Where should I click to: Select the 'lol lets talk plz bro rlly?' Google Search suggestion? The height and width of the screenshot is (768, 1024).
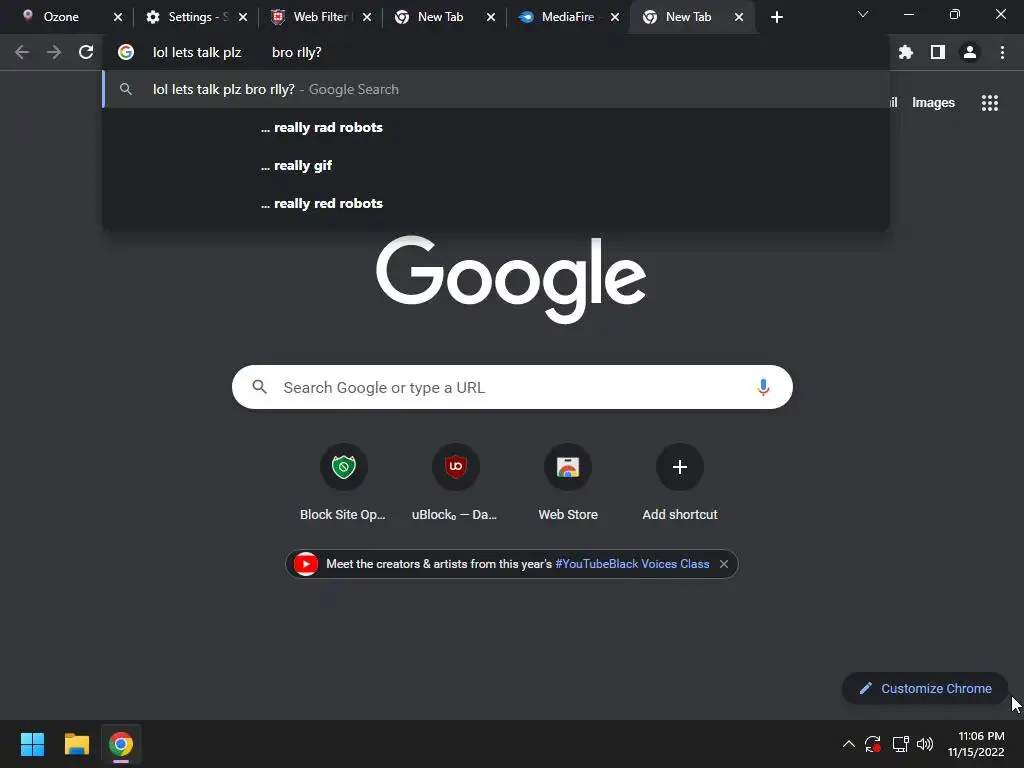(x=496, y=89)
